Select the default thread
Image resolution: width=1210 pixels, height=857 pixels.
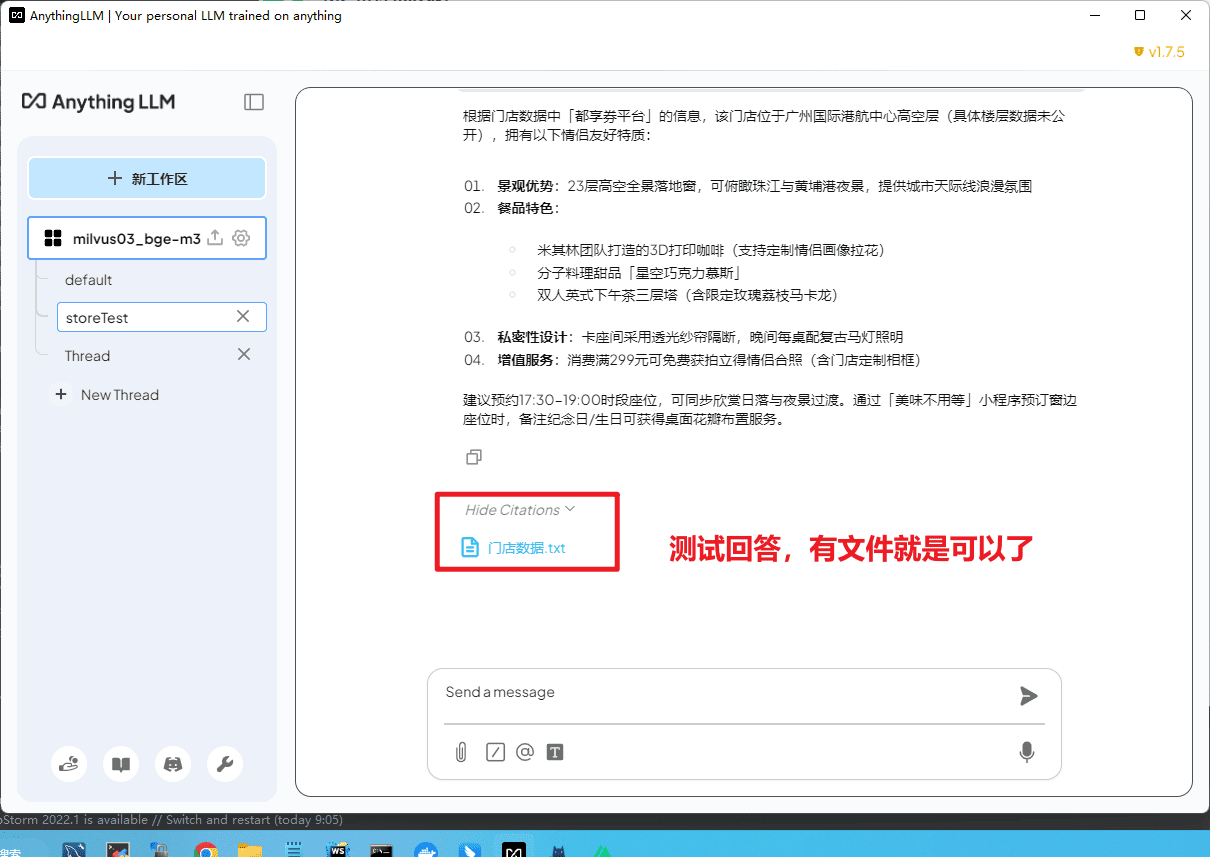tap(89, 280)
